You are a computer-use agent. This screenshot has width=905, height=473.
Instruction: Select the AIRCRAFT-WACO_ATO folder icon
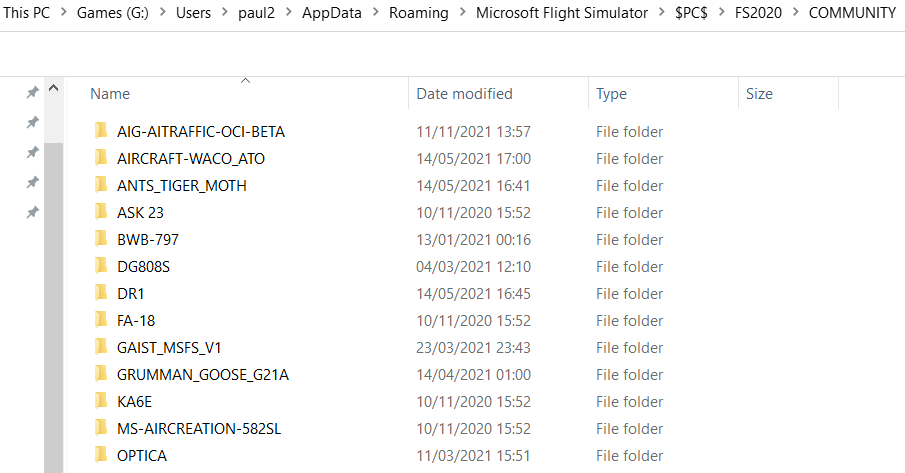click(x=100, y=158)
